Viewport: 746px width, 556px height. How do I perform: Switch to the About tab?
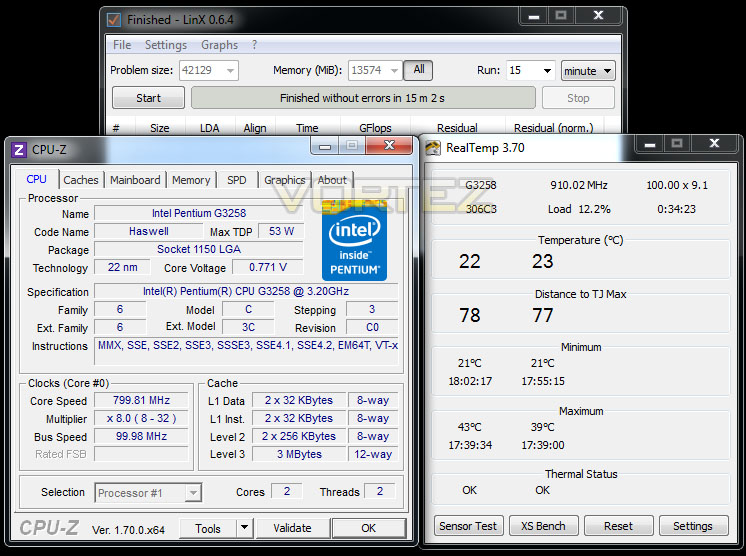(332, 180)
